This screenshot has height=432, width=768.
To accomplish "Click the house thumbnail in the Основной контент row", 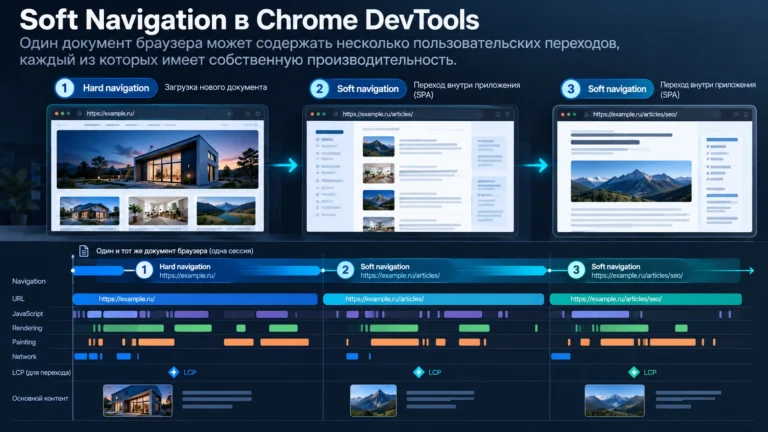I will [138, 400].
